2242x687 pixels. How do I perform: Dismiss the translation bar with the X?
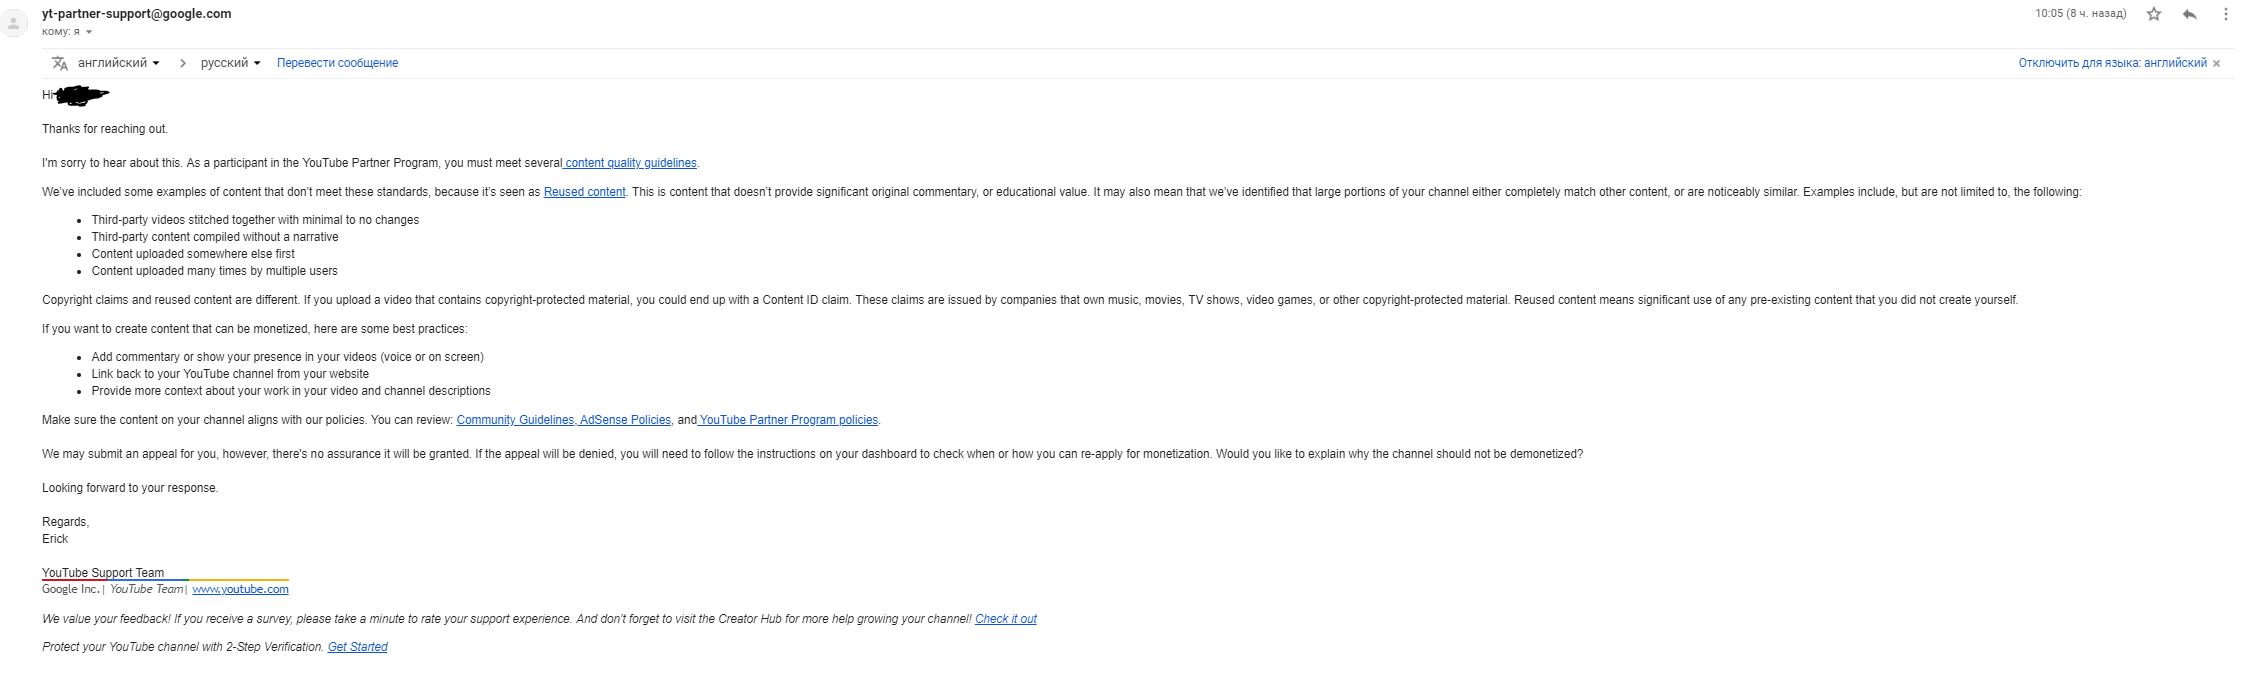tap(2216, 64)
